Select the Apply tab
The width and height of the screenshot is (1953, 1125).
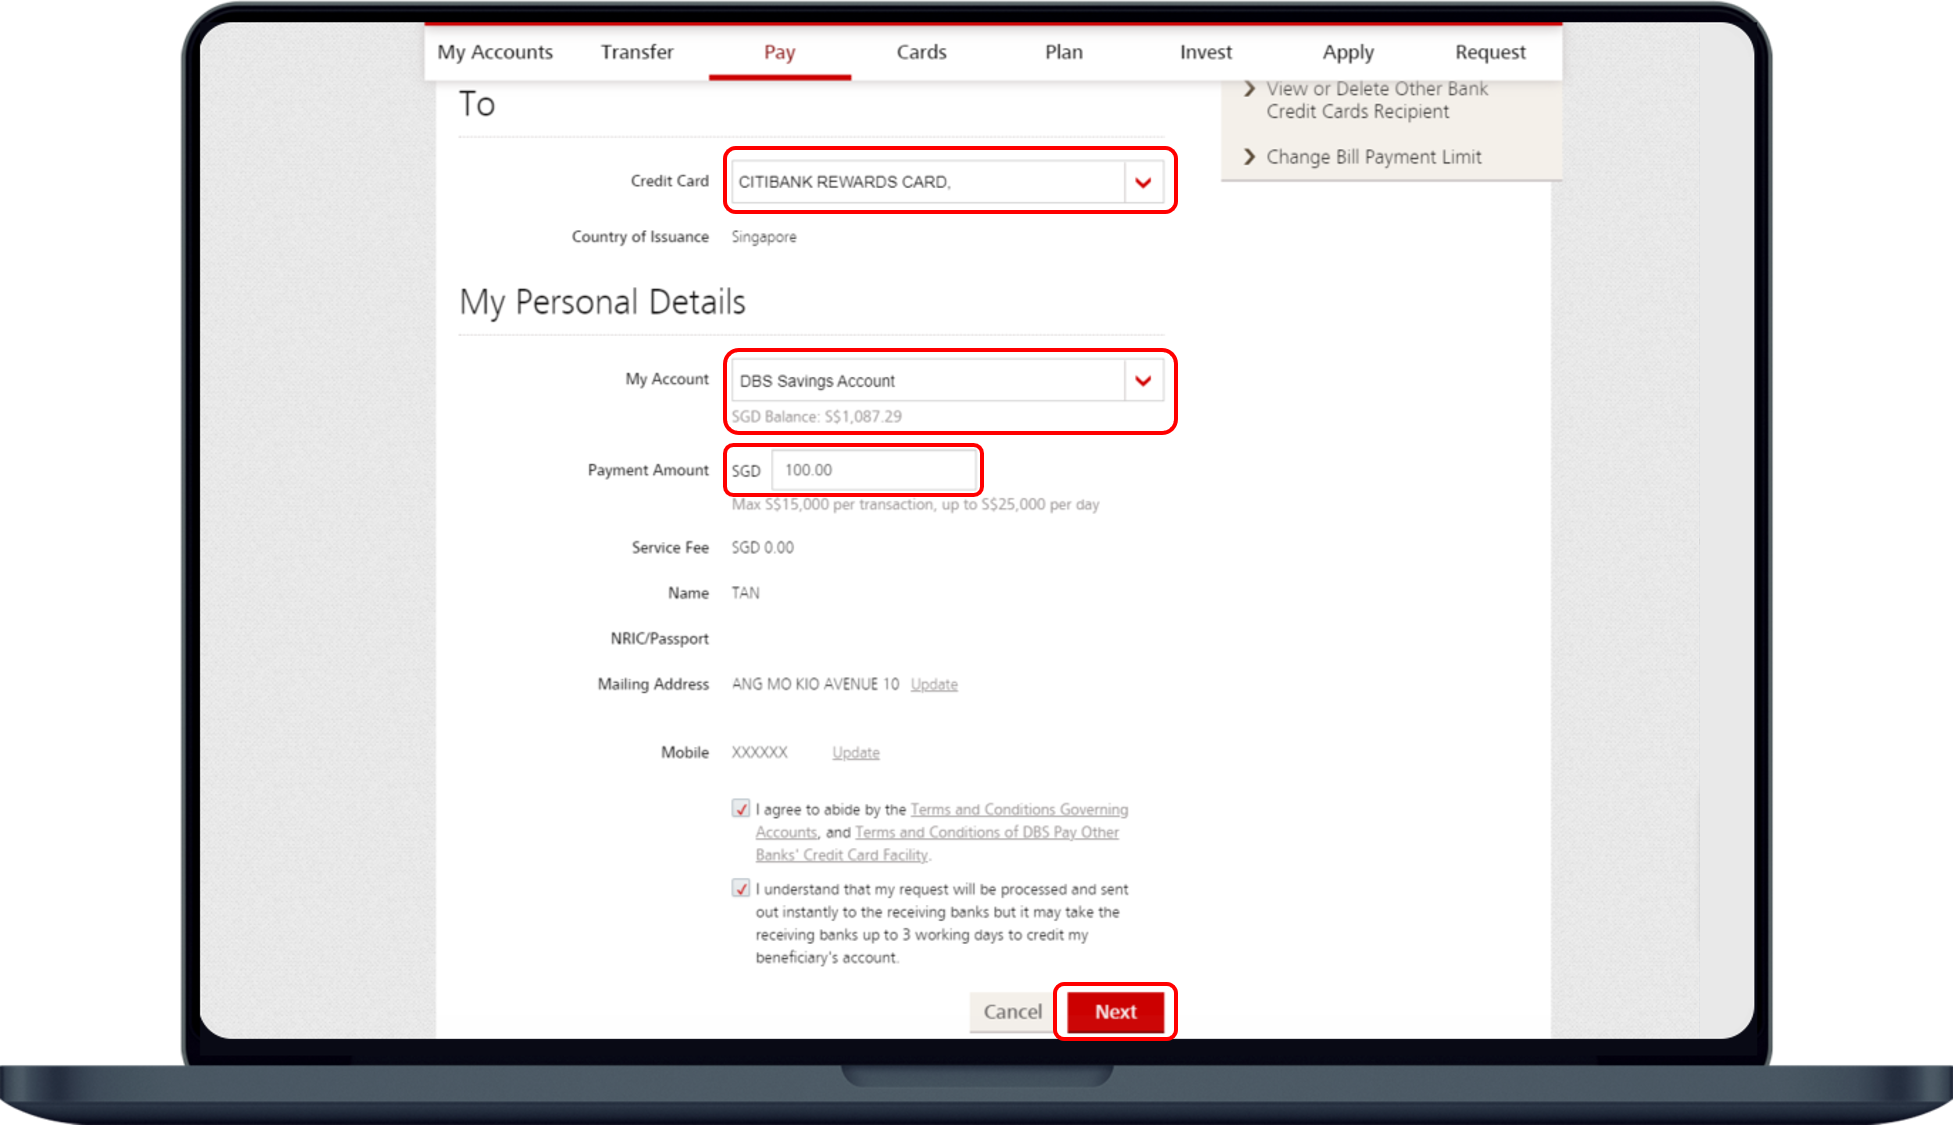point(1348,52)
